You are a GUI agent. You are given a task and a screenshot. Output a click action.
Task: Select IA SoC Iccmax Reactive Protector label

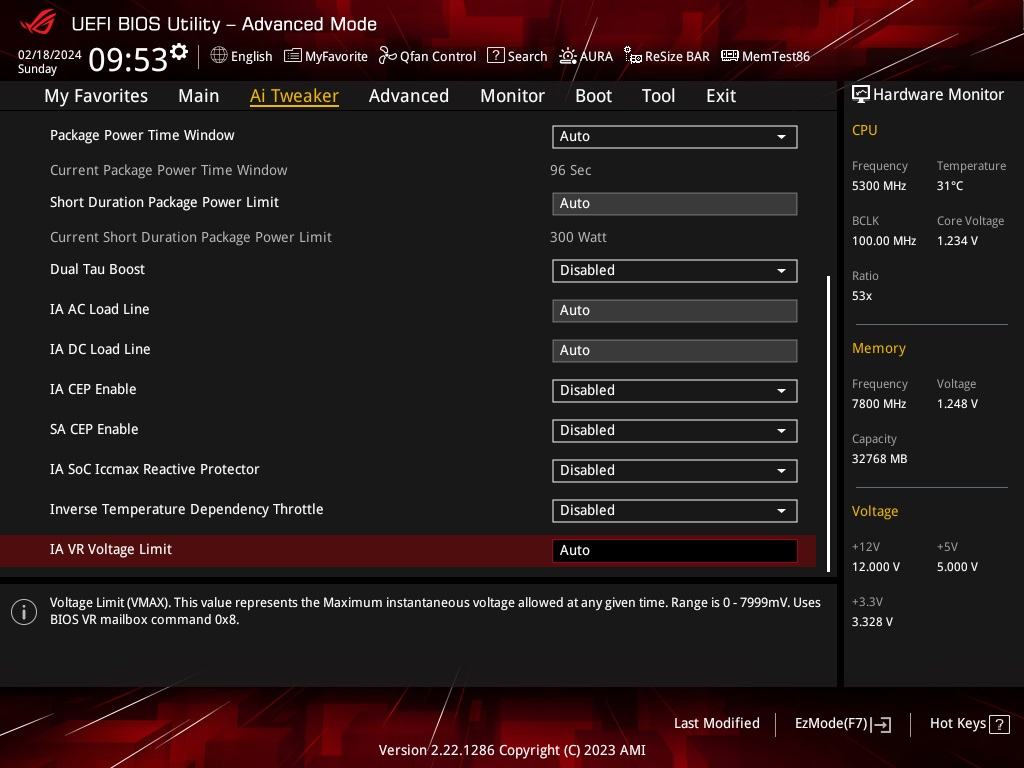point(154,469)
